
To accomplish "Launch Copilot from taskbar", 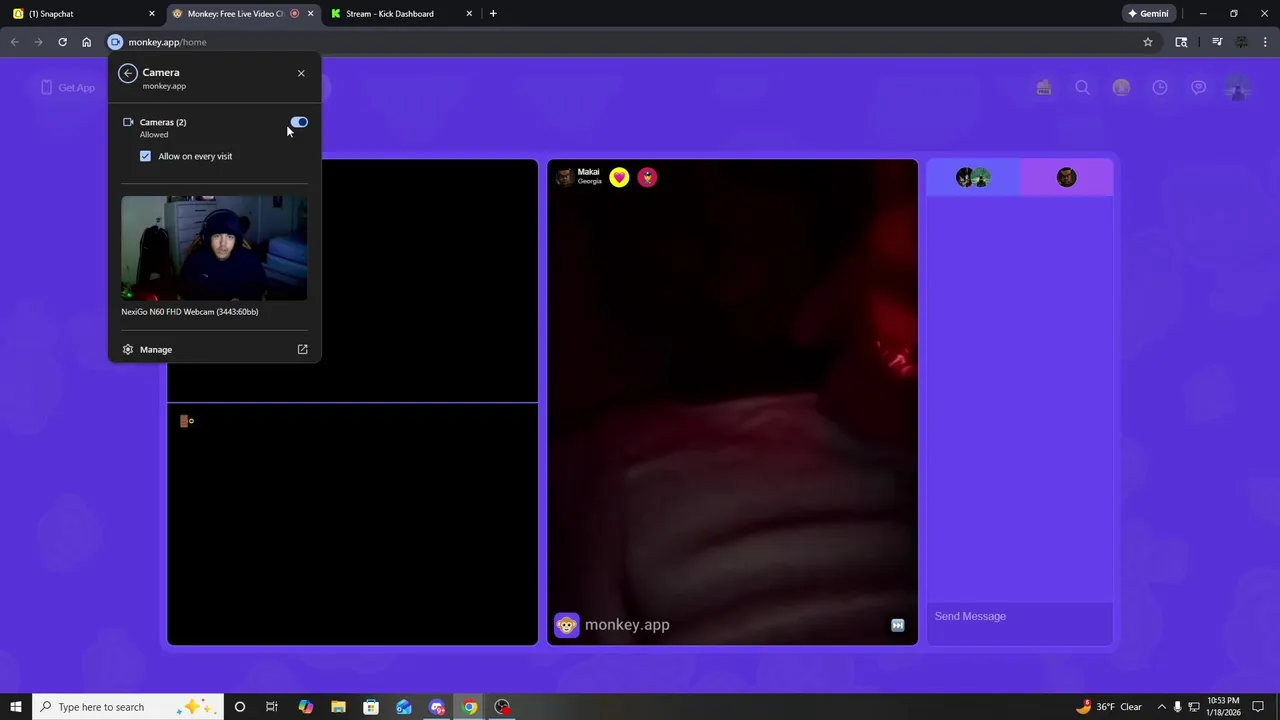I will (305, 707).
